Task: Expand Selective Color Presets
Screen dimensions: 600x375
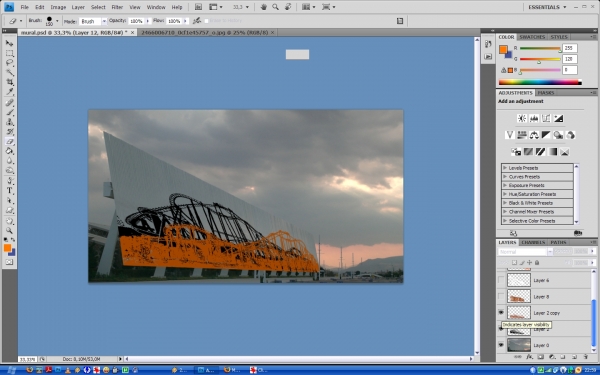Action: 505,221
